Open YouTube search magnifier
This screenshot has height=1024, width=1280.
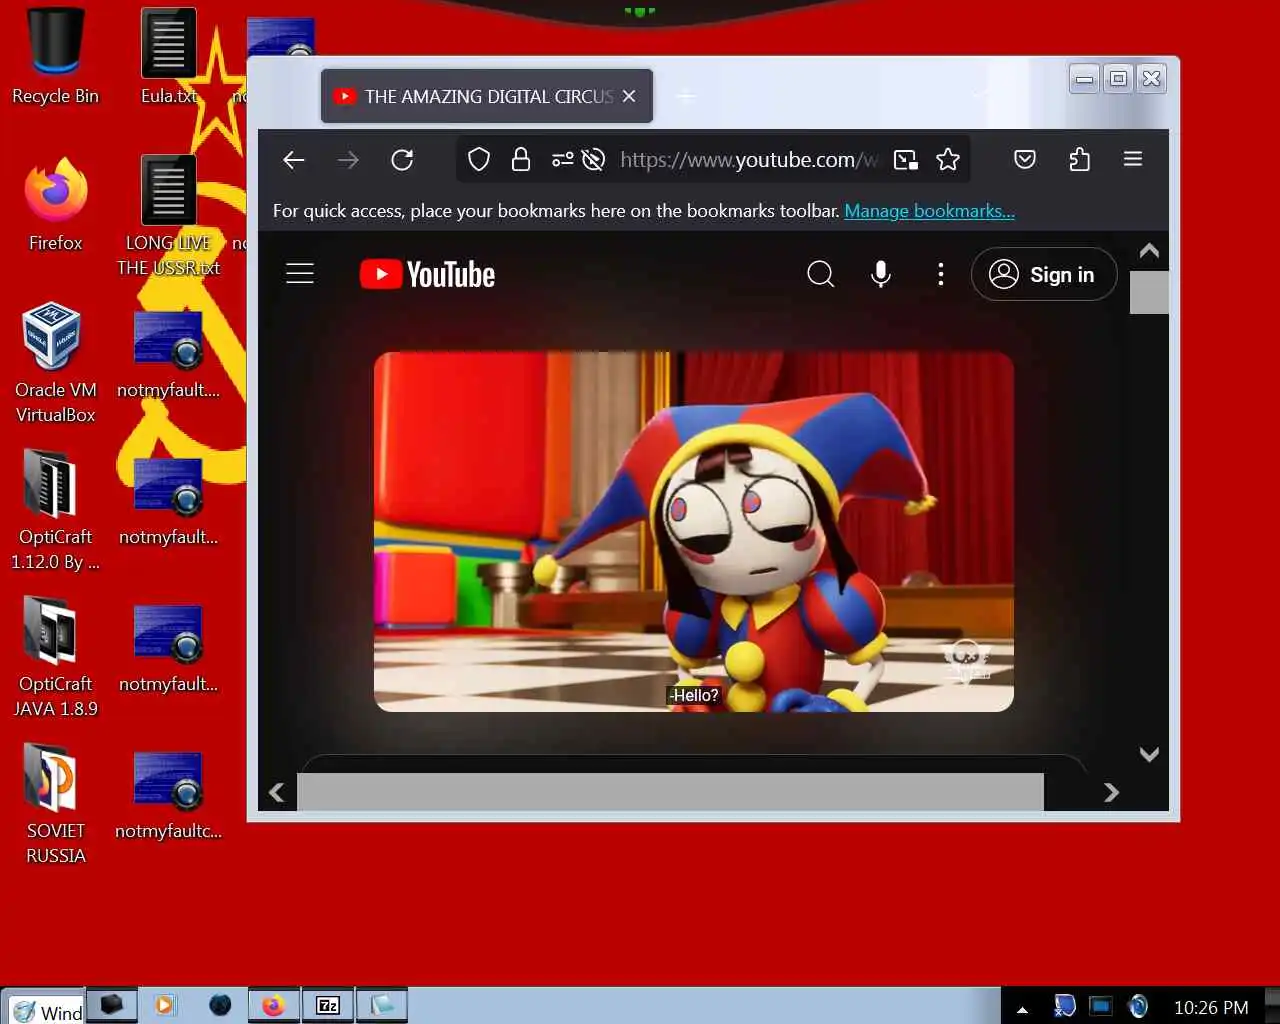[820, 274]
